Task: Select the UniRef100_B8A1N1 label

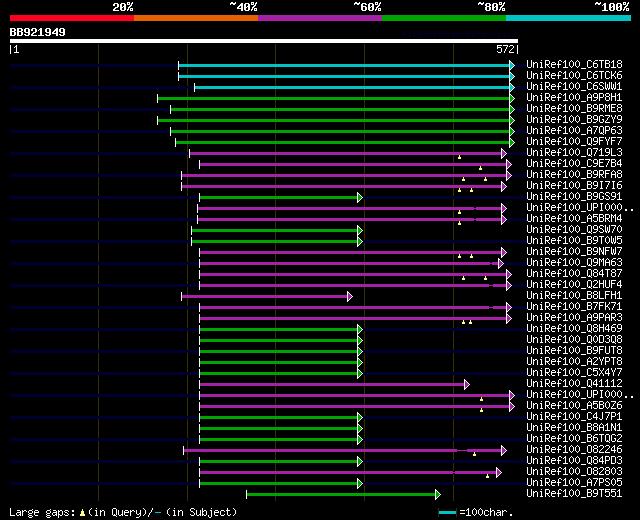Action: (574, 428)
